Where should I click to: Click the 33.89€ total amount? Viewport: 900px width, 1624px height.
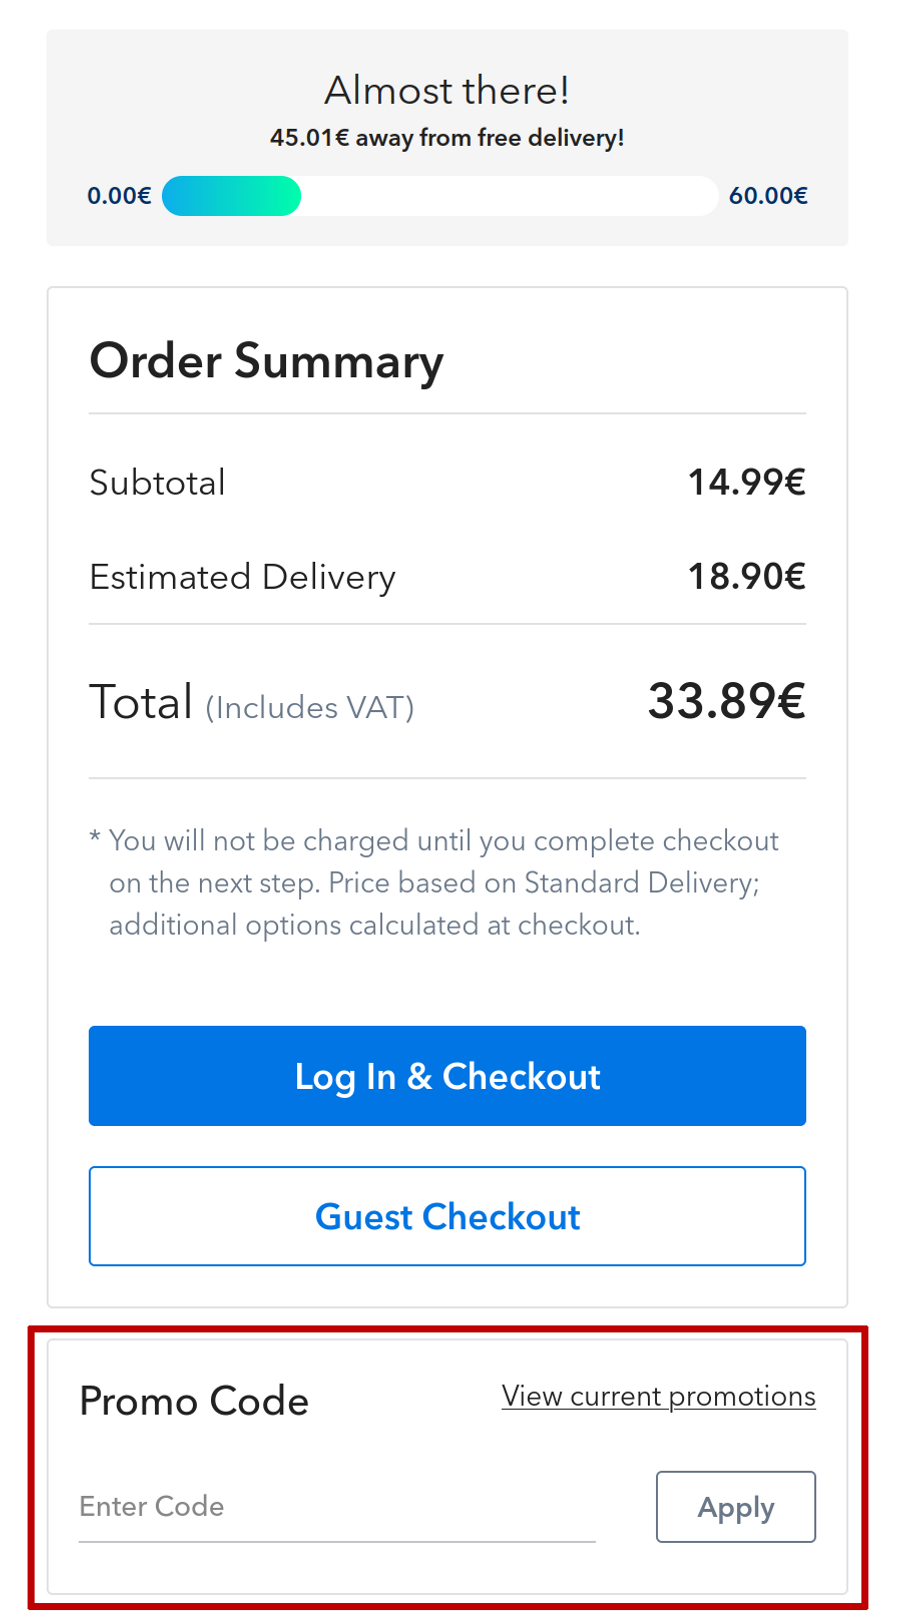pos(726,701)
